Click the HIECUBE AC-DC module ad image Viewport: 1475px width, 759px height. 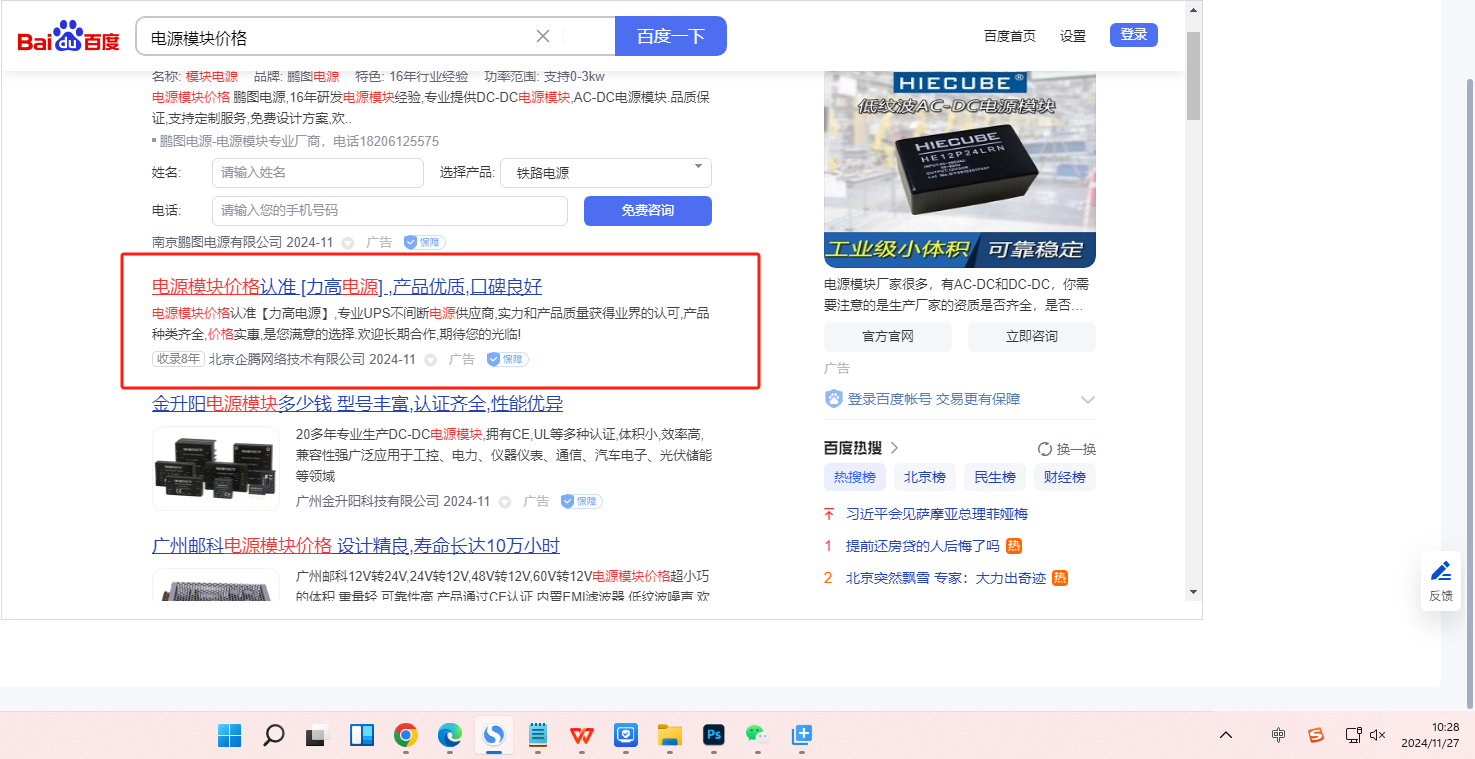(960, 168)
